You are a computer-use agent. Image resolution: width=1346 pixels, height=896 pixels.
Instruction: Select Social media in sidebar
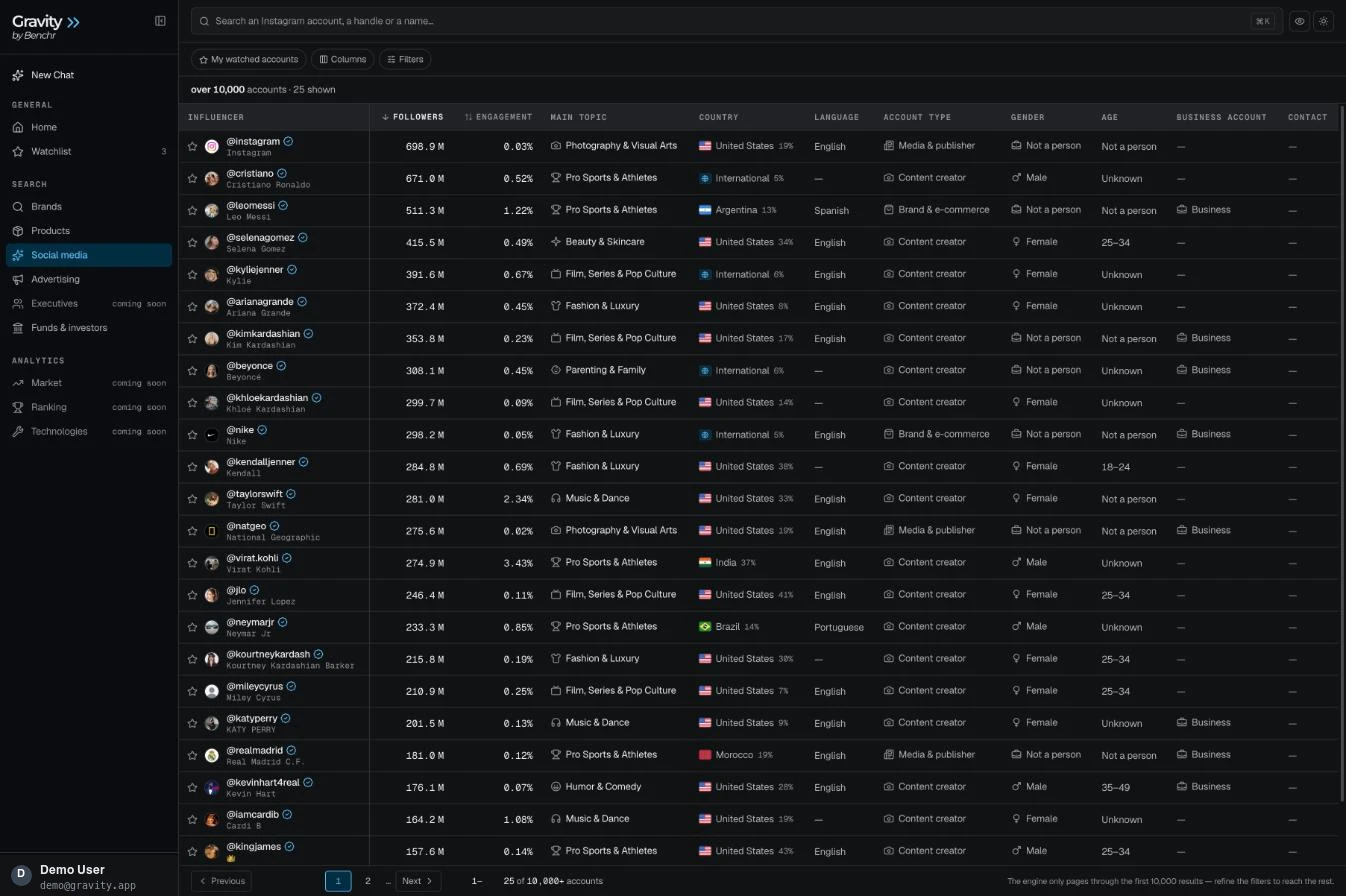89,255
